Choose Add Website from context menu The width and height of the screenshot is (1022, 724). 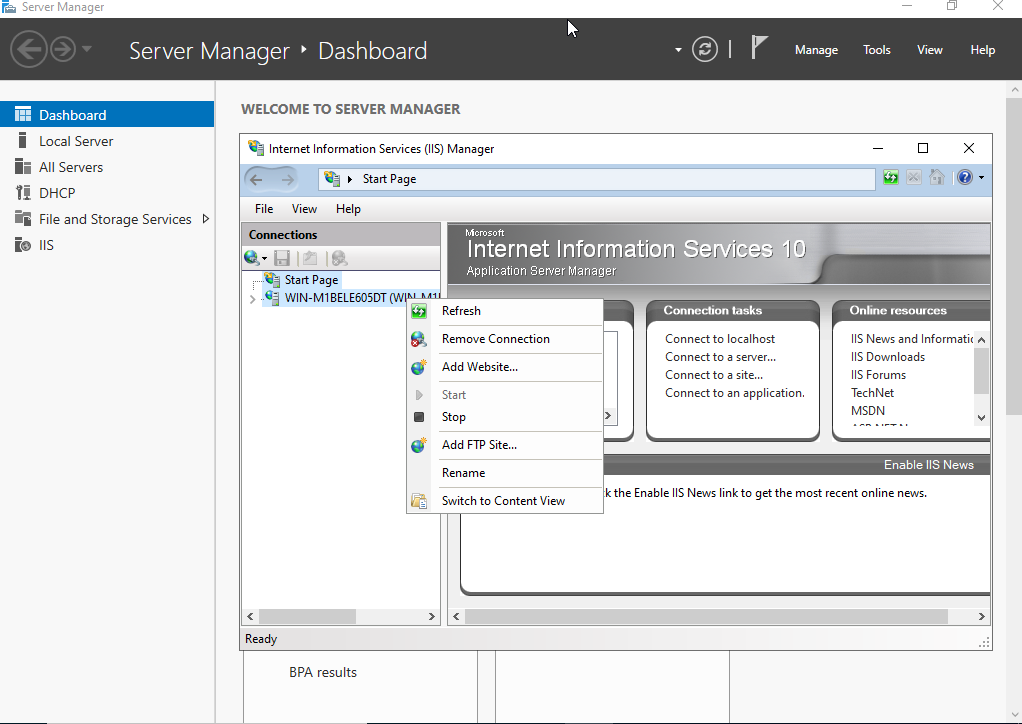[x=504, y=367]
